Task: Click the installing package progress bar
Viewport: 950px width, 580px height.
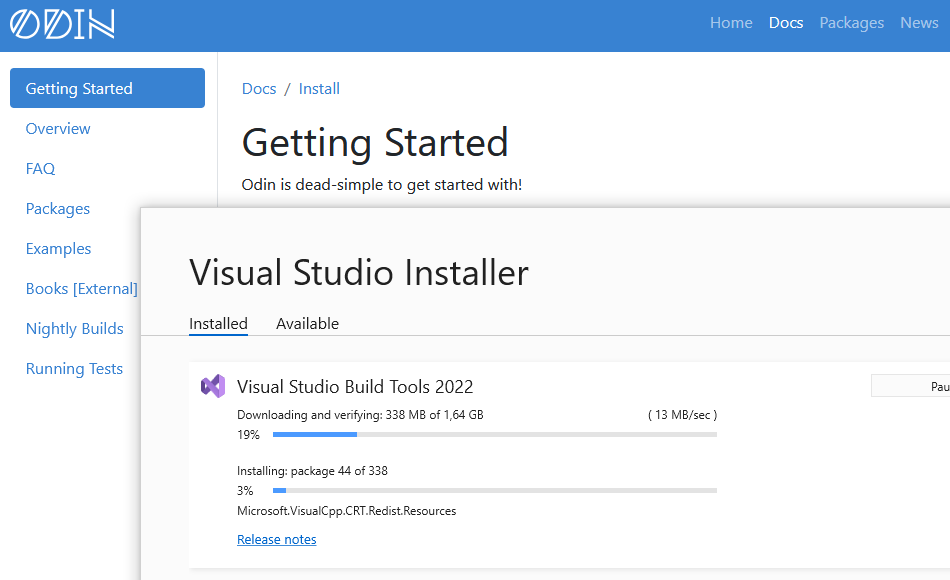Action: click(494, 491)
